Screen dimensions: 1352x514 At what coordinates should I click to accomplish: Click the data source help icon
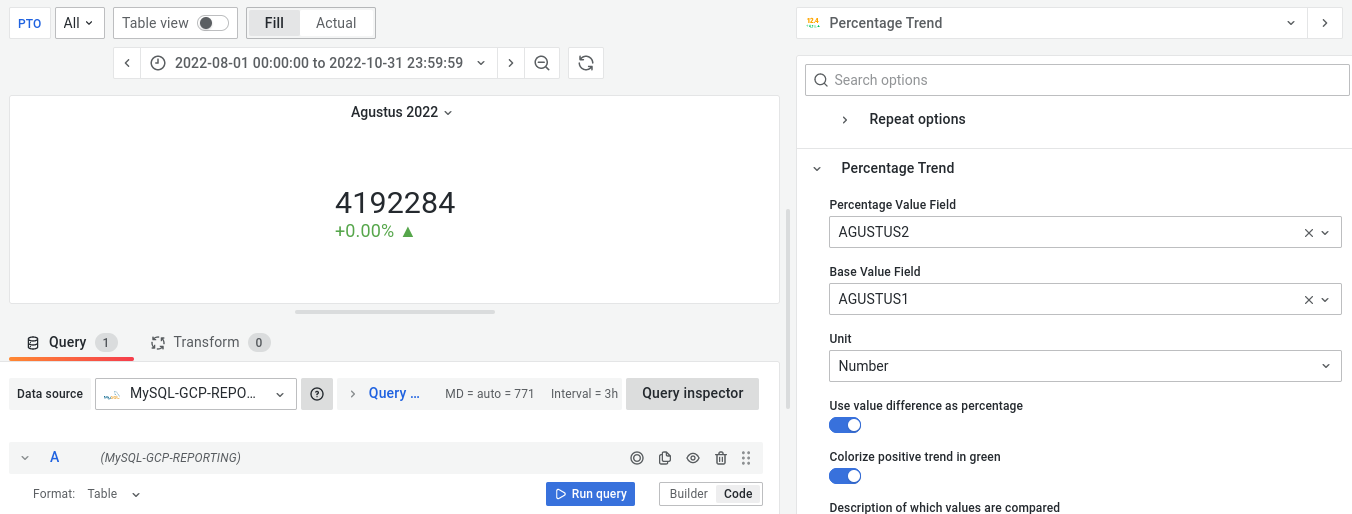317,394
